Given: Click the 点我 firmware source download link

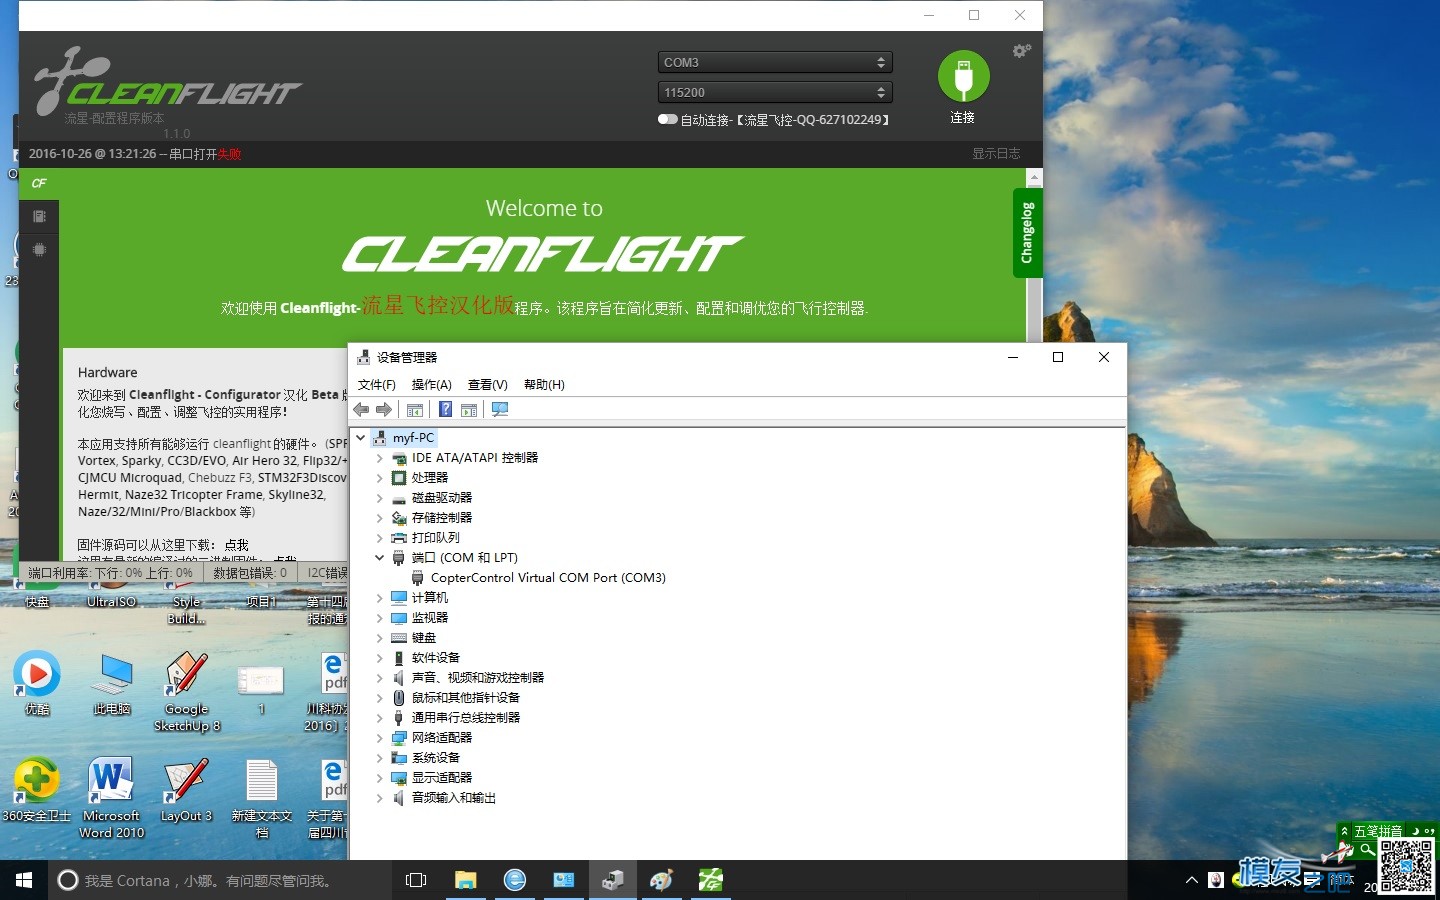Looking at the screenshot, I should pos(237,545).
